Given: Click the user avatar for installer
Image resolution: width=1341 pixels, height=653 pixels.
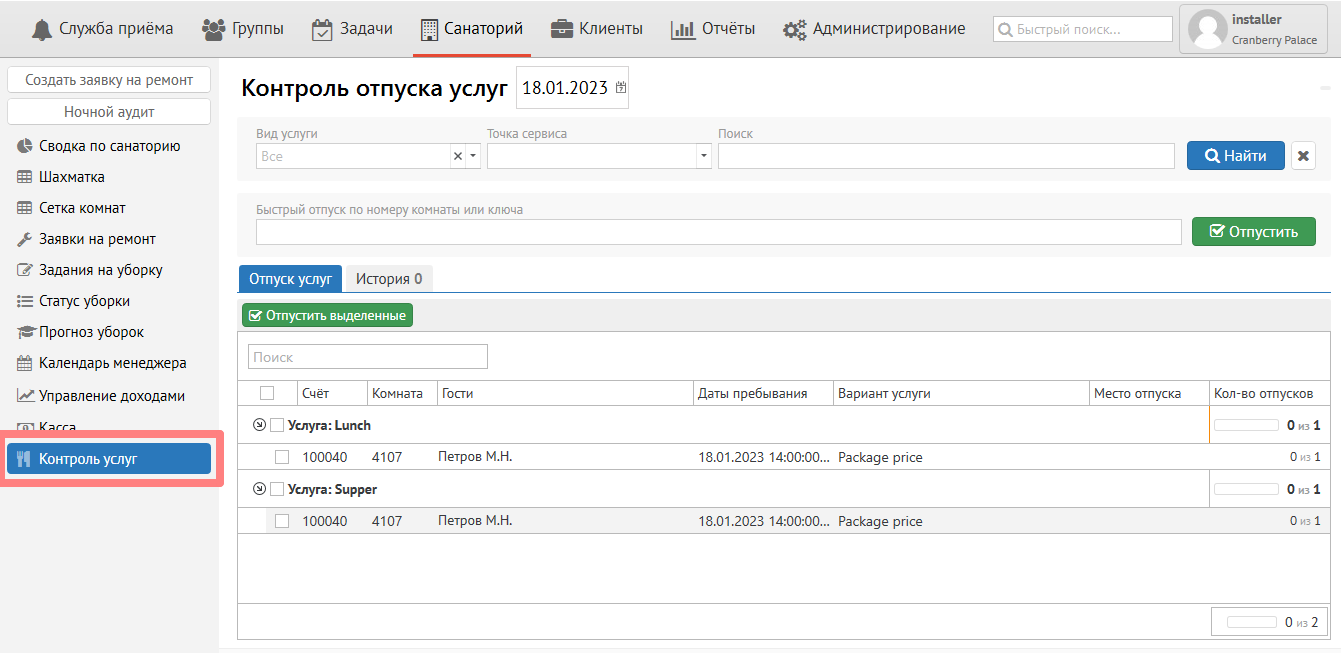Looking at the screenshot, I should point(1207,29).
